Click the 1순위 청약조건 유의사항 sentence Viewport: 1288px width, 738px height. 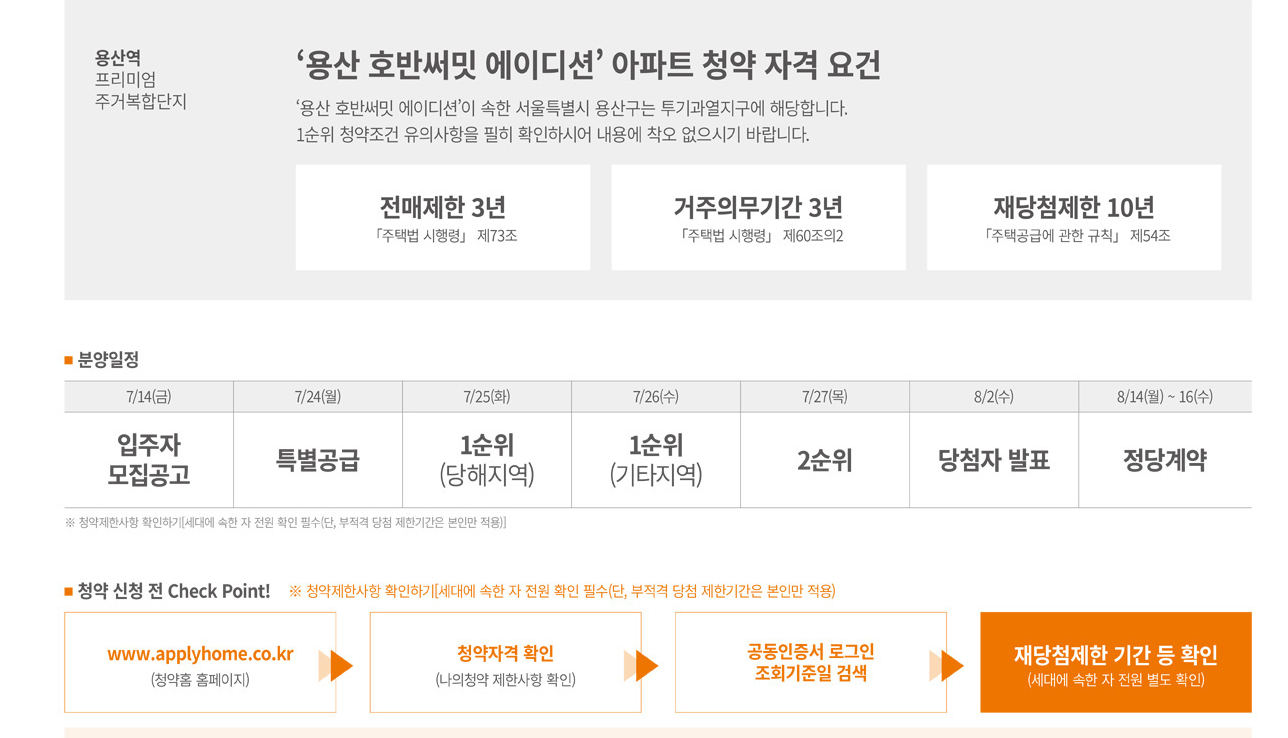click(x=552, y=135)
